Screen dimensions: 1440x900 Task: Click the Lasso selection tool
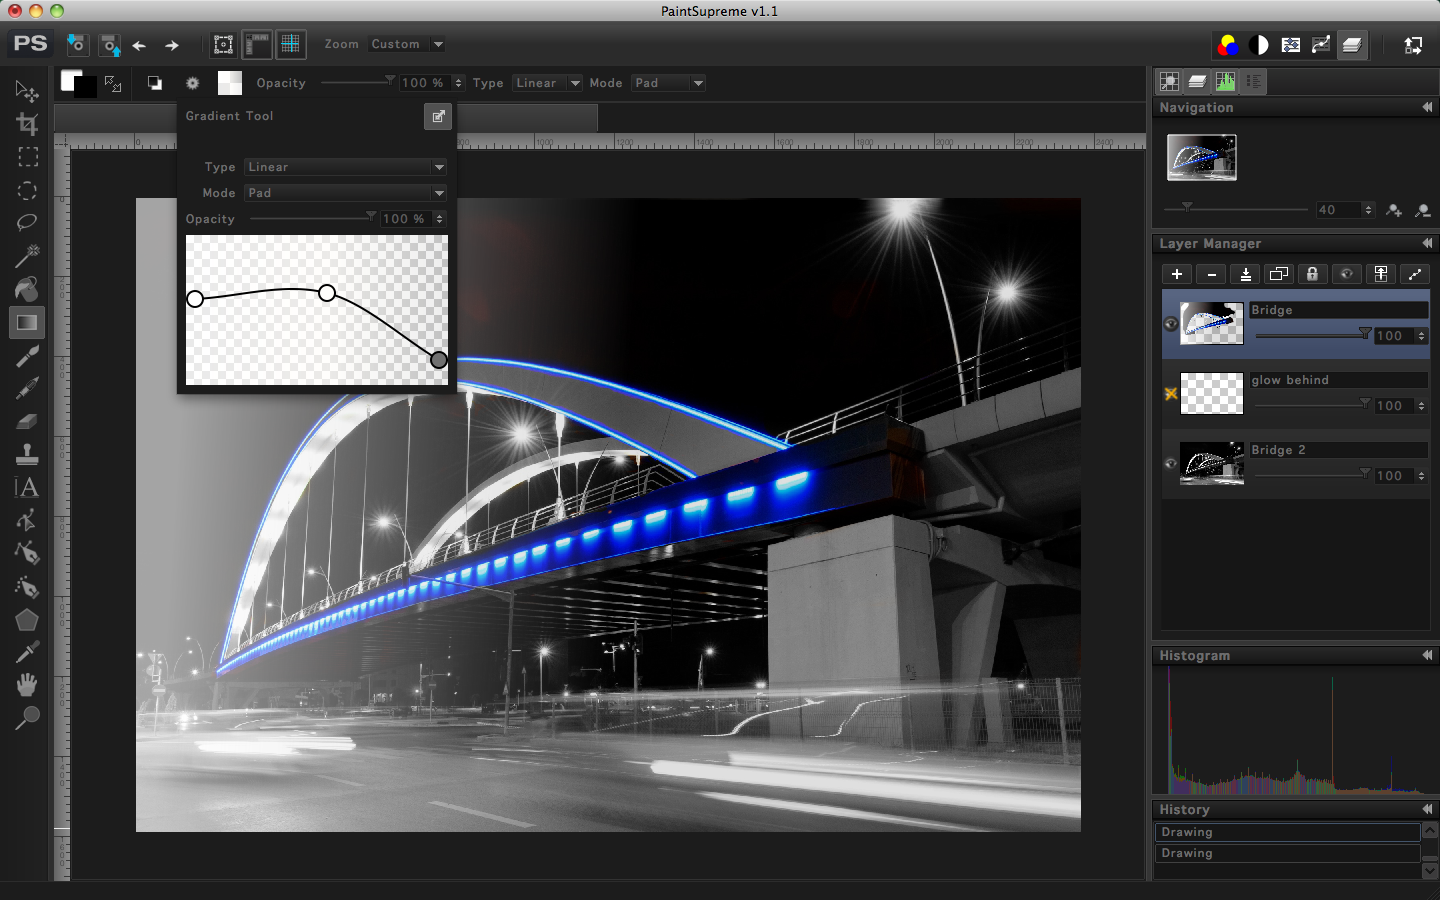(x=27, y=222)
